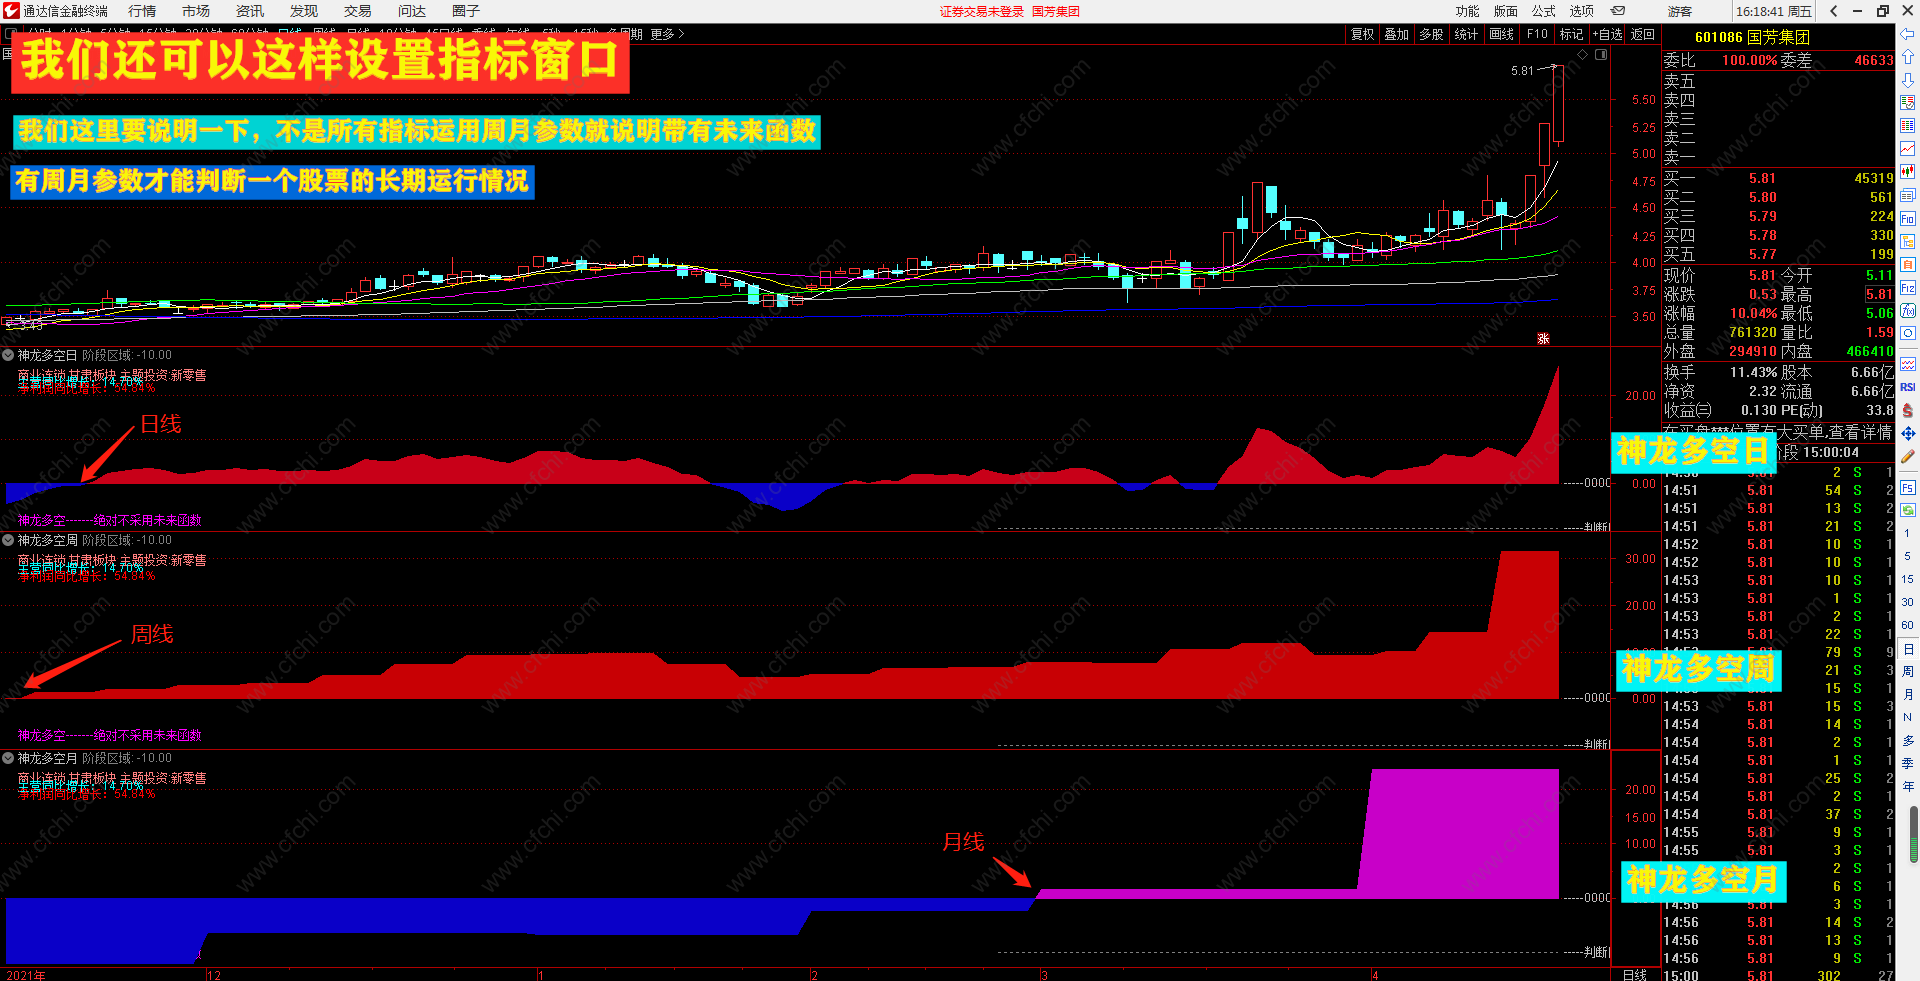Viewport: 1920px width, 981px height.
Task: Click the F10 toolbar button
Action: [1537, 34]
